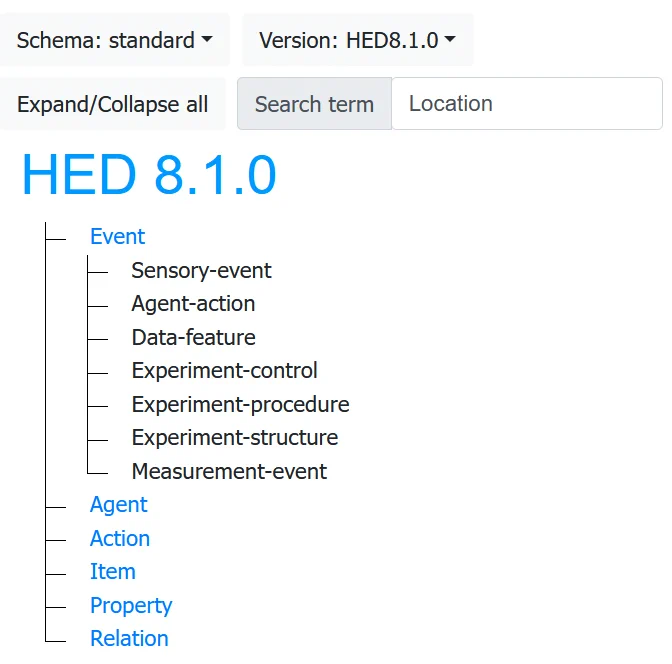Click the HED 8.1.0 heading link
Image resolution: width=672 pixels, height=664 pixels.
(x=149, y=175)
